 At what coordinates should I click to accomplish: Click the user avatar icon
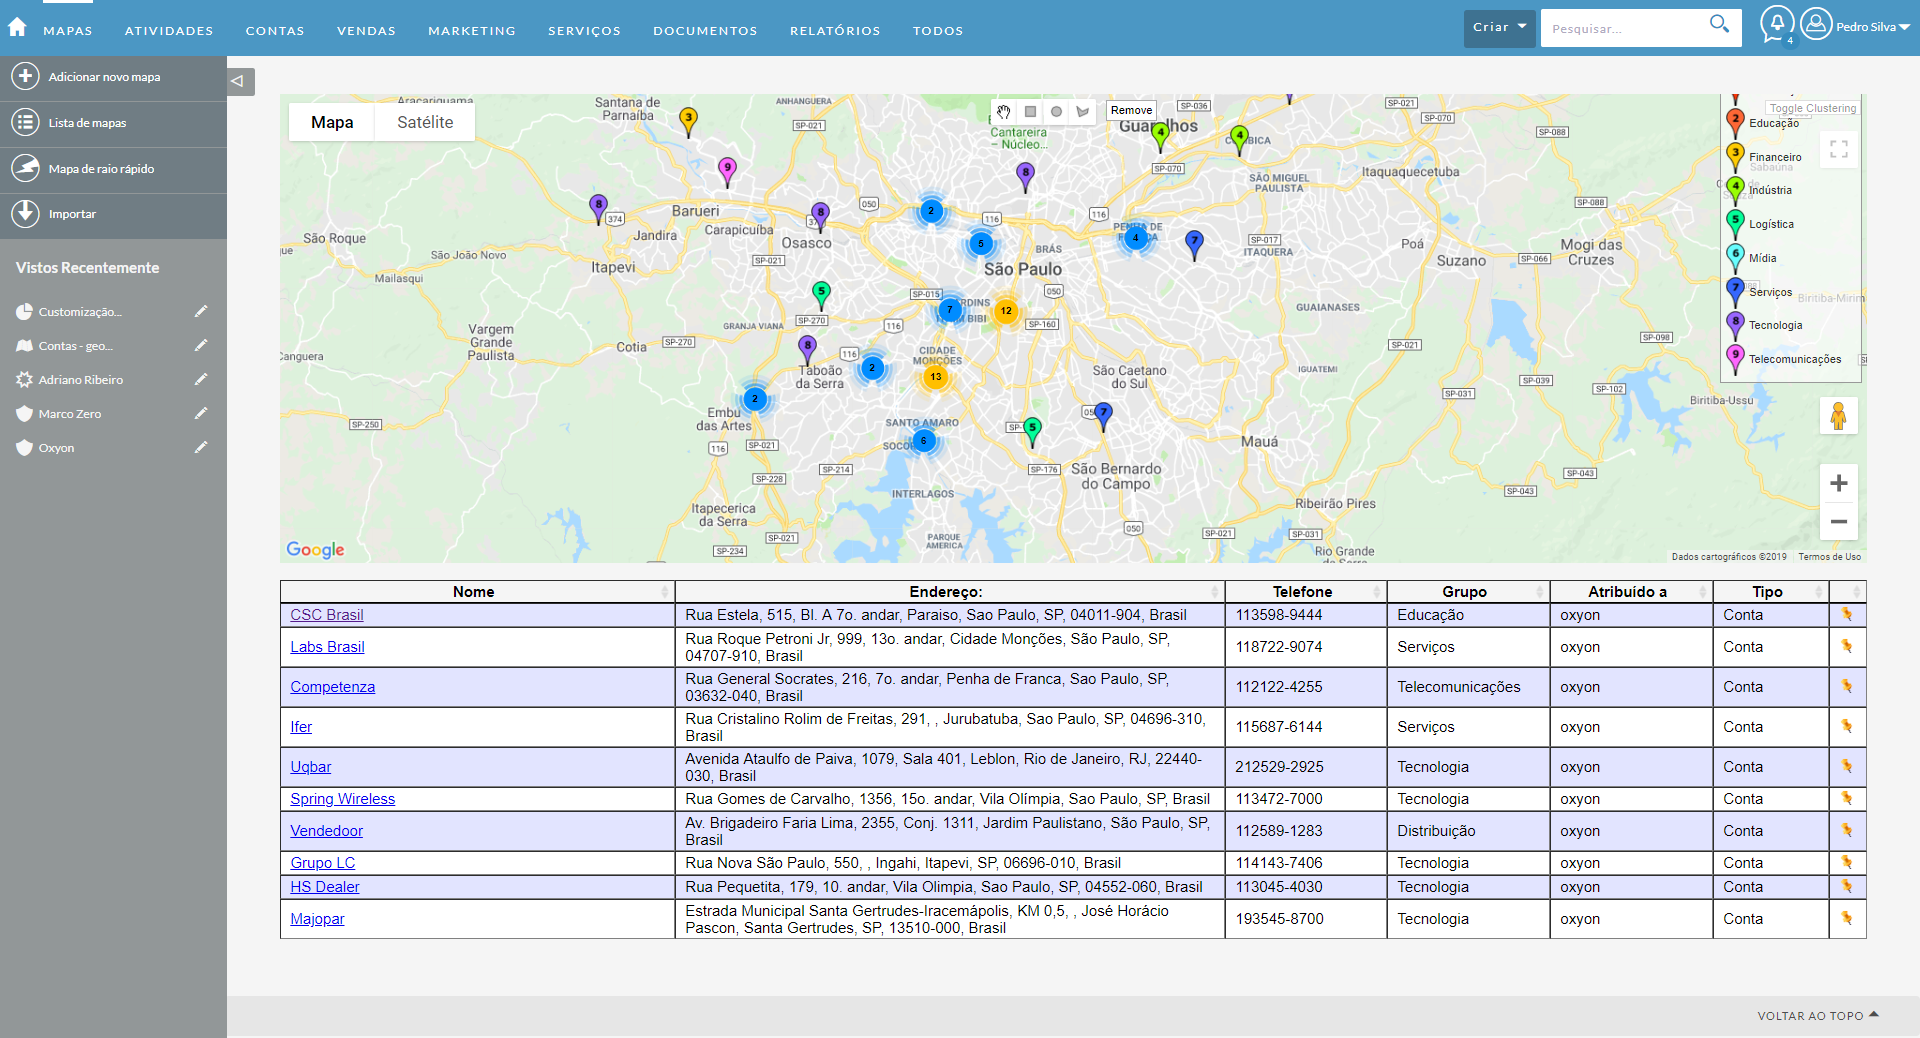pos(1816,23)
